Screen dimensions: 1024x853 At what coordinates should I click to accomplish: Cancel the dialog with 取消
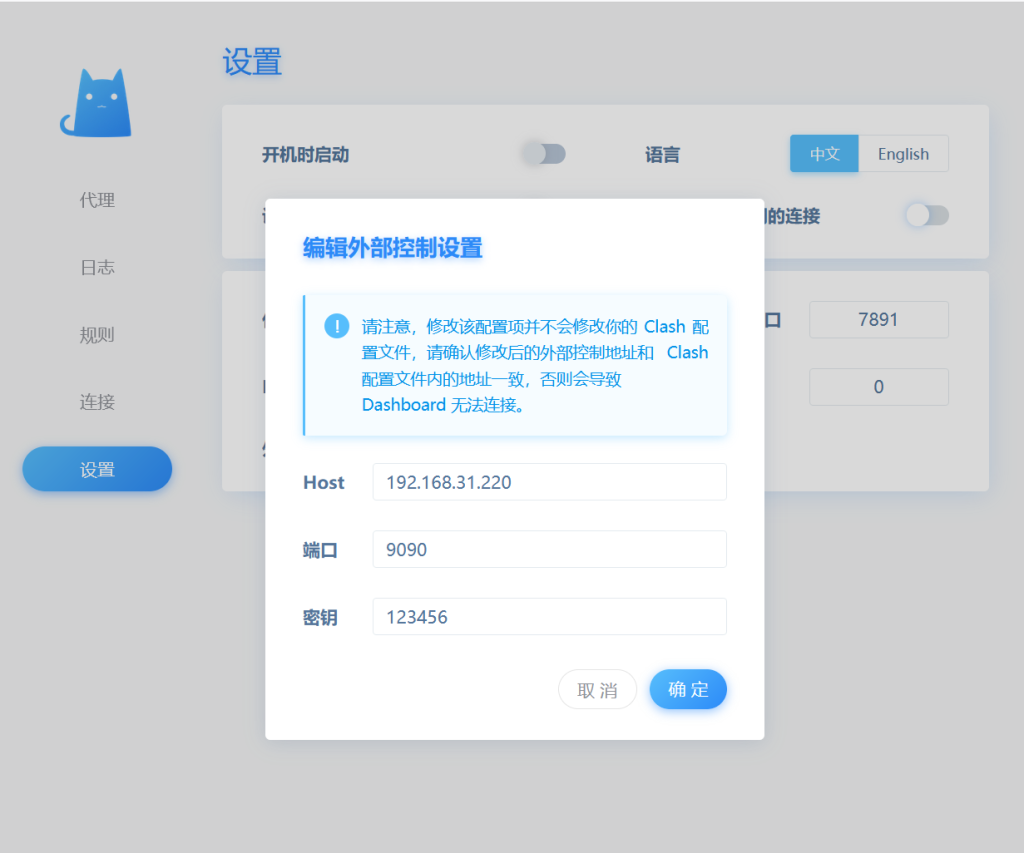point(597,690)
